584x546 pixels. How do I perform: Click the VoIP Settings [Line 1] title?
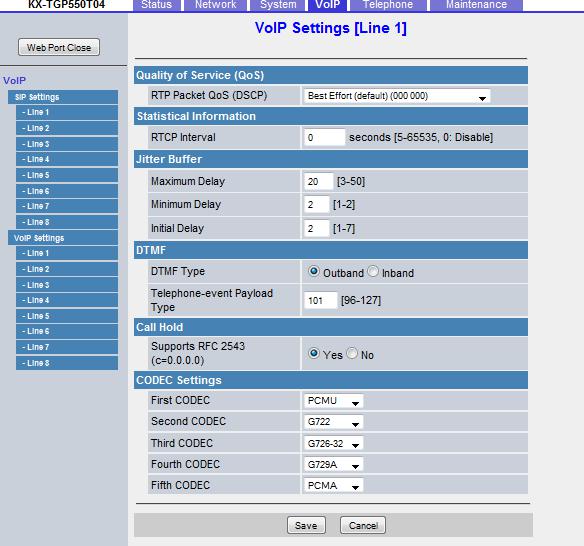[x=331, y=28]
